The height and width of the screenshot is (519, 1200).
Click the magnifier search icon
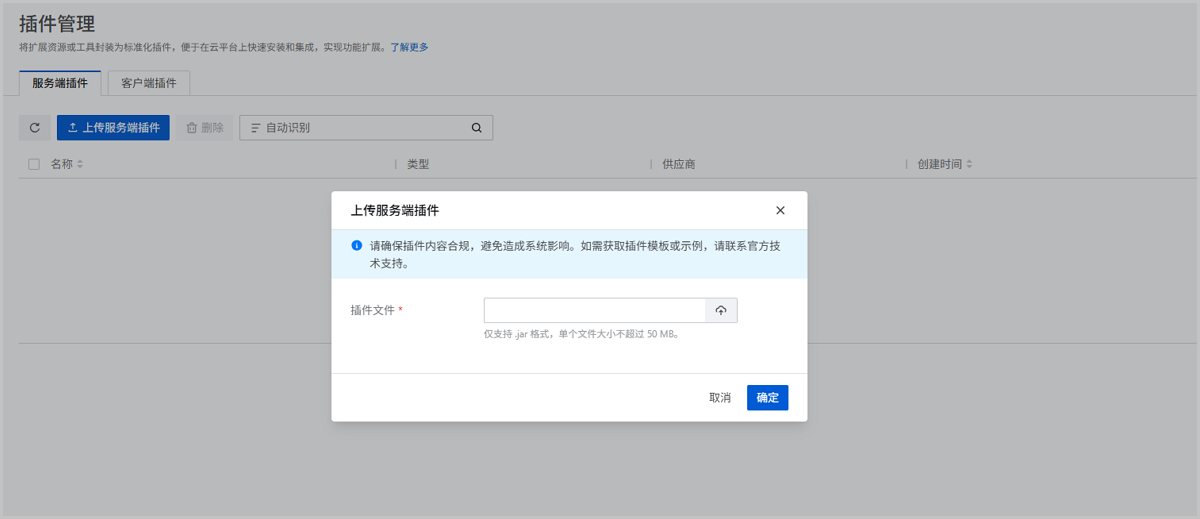point(477,128)
